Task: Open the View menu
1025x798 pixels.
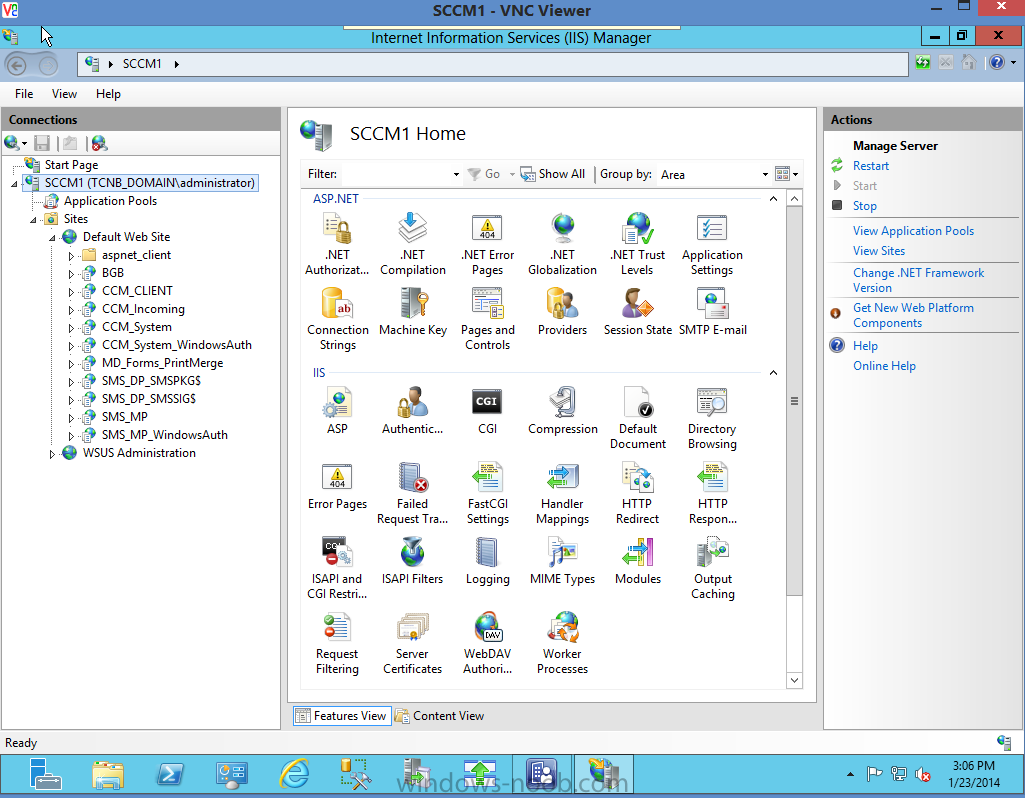Action: 64,94
